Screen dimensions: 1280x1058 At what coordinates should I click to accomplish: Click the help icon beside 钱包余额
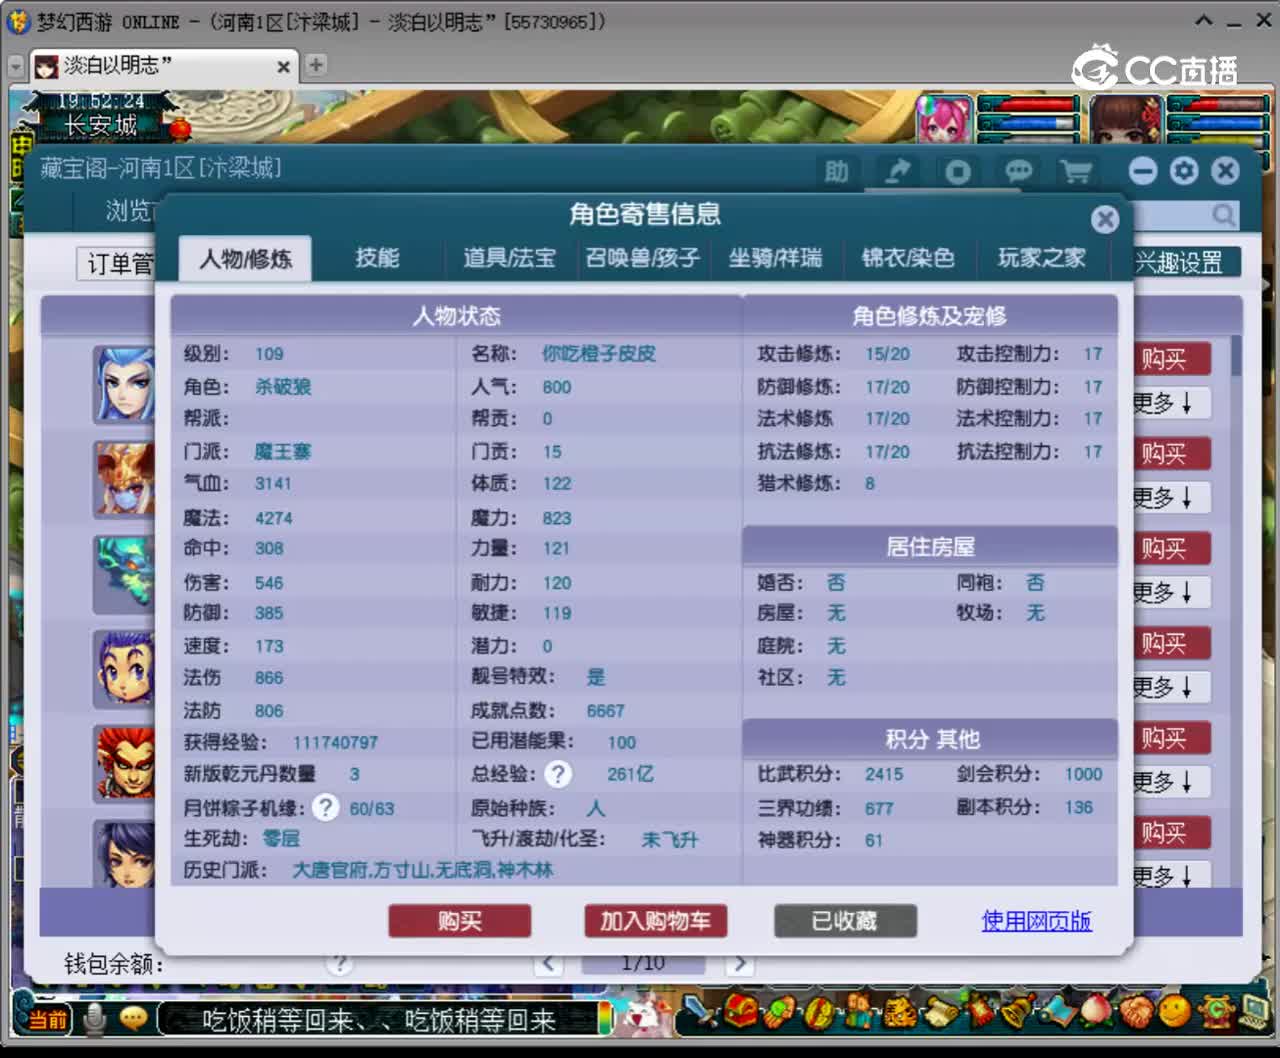point(340,963)
